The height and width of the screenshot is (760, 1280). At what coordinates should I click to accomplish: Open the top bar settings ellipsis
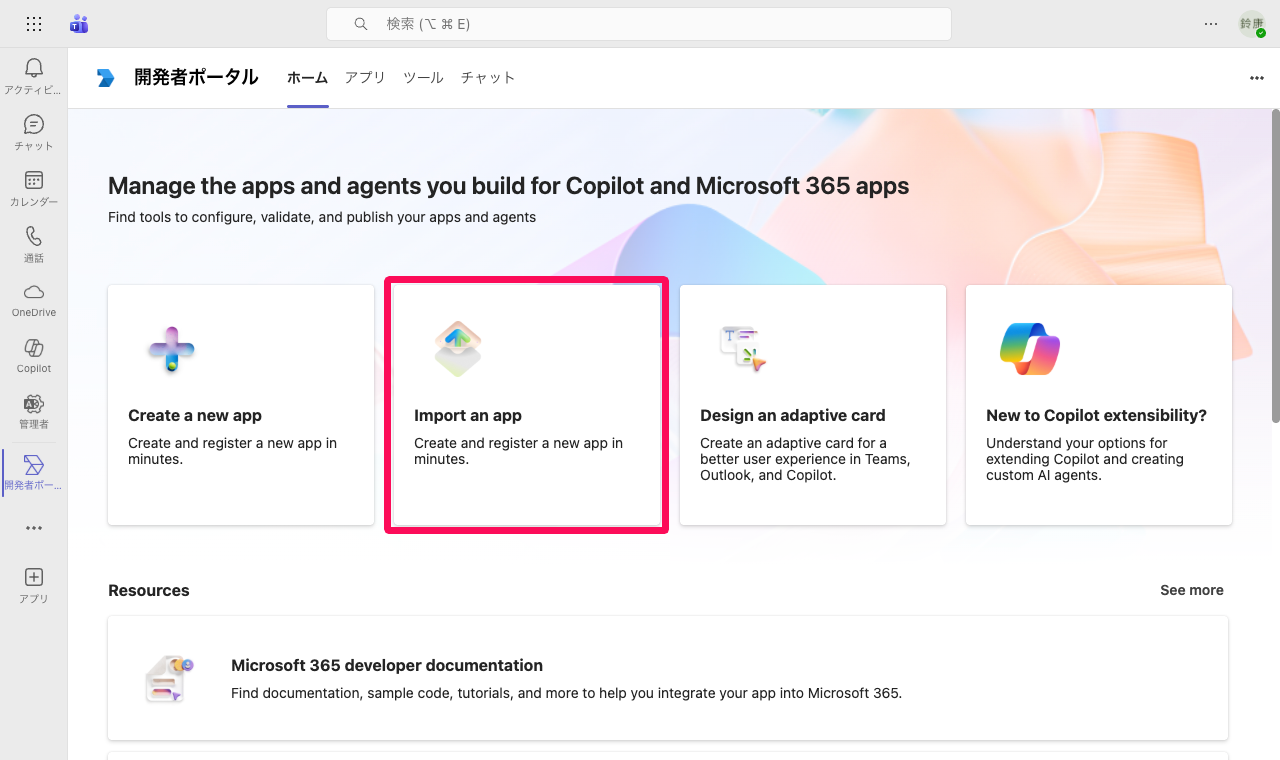pos(1211,24)
